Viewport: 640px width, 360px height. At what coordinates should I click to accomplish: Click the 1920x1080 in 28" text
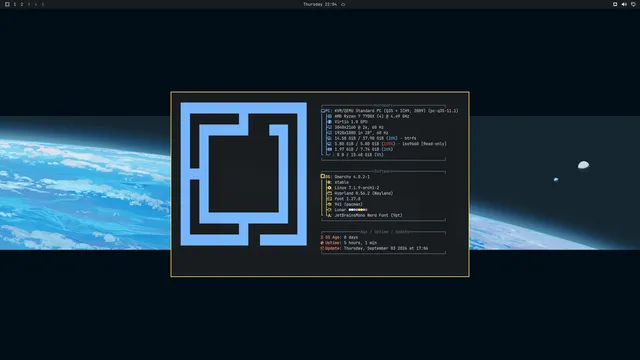pyautogui.click(x=362, y=133)
